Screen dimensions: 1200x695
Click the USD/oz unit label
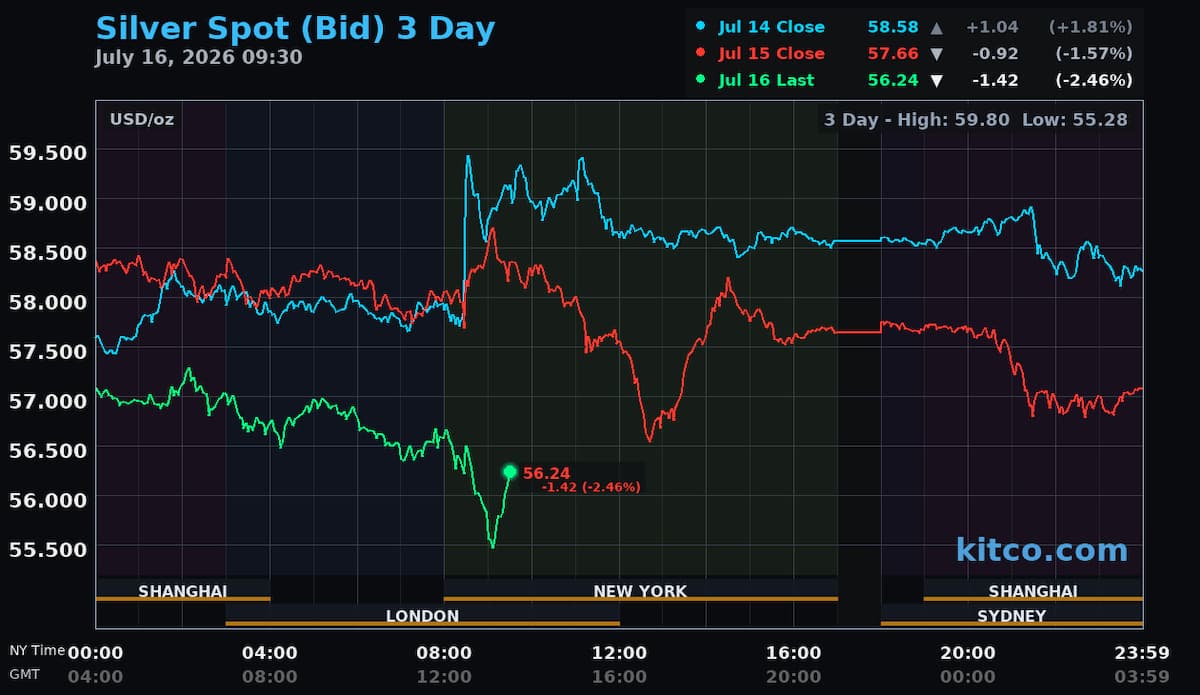142,120
